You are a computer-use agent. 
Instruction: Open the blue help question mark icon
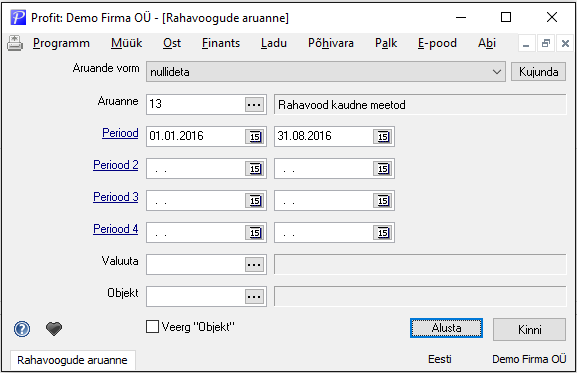pyautogui.click(x=22, y=328)
